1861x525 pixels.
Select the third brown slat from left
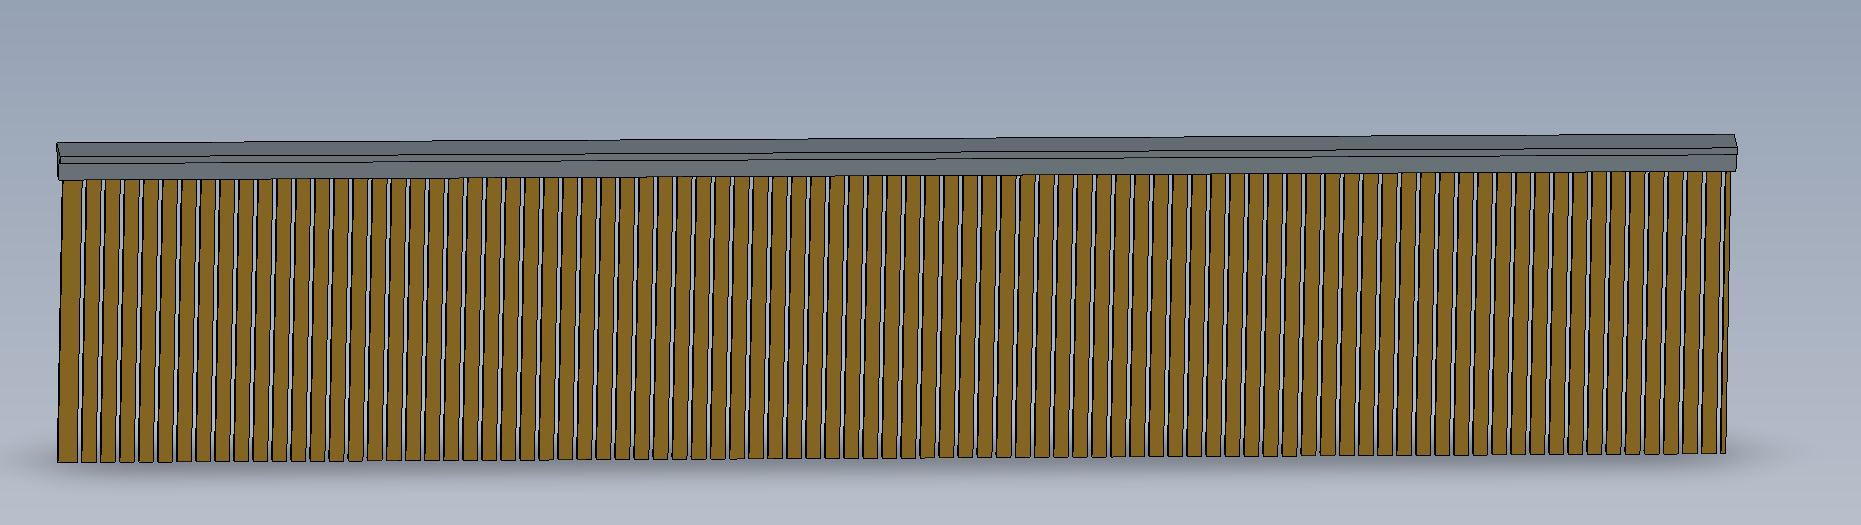pos(110,320)
